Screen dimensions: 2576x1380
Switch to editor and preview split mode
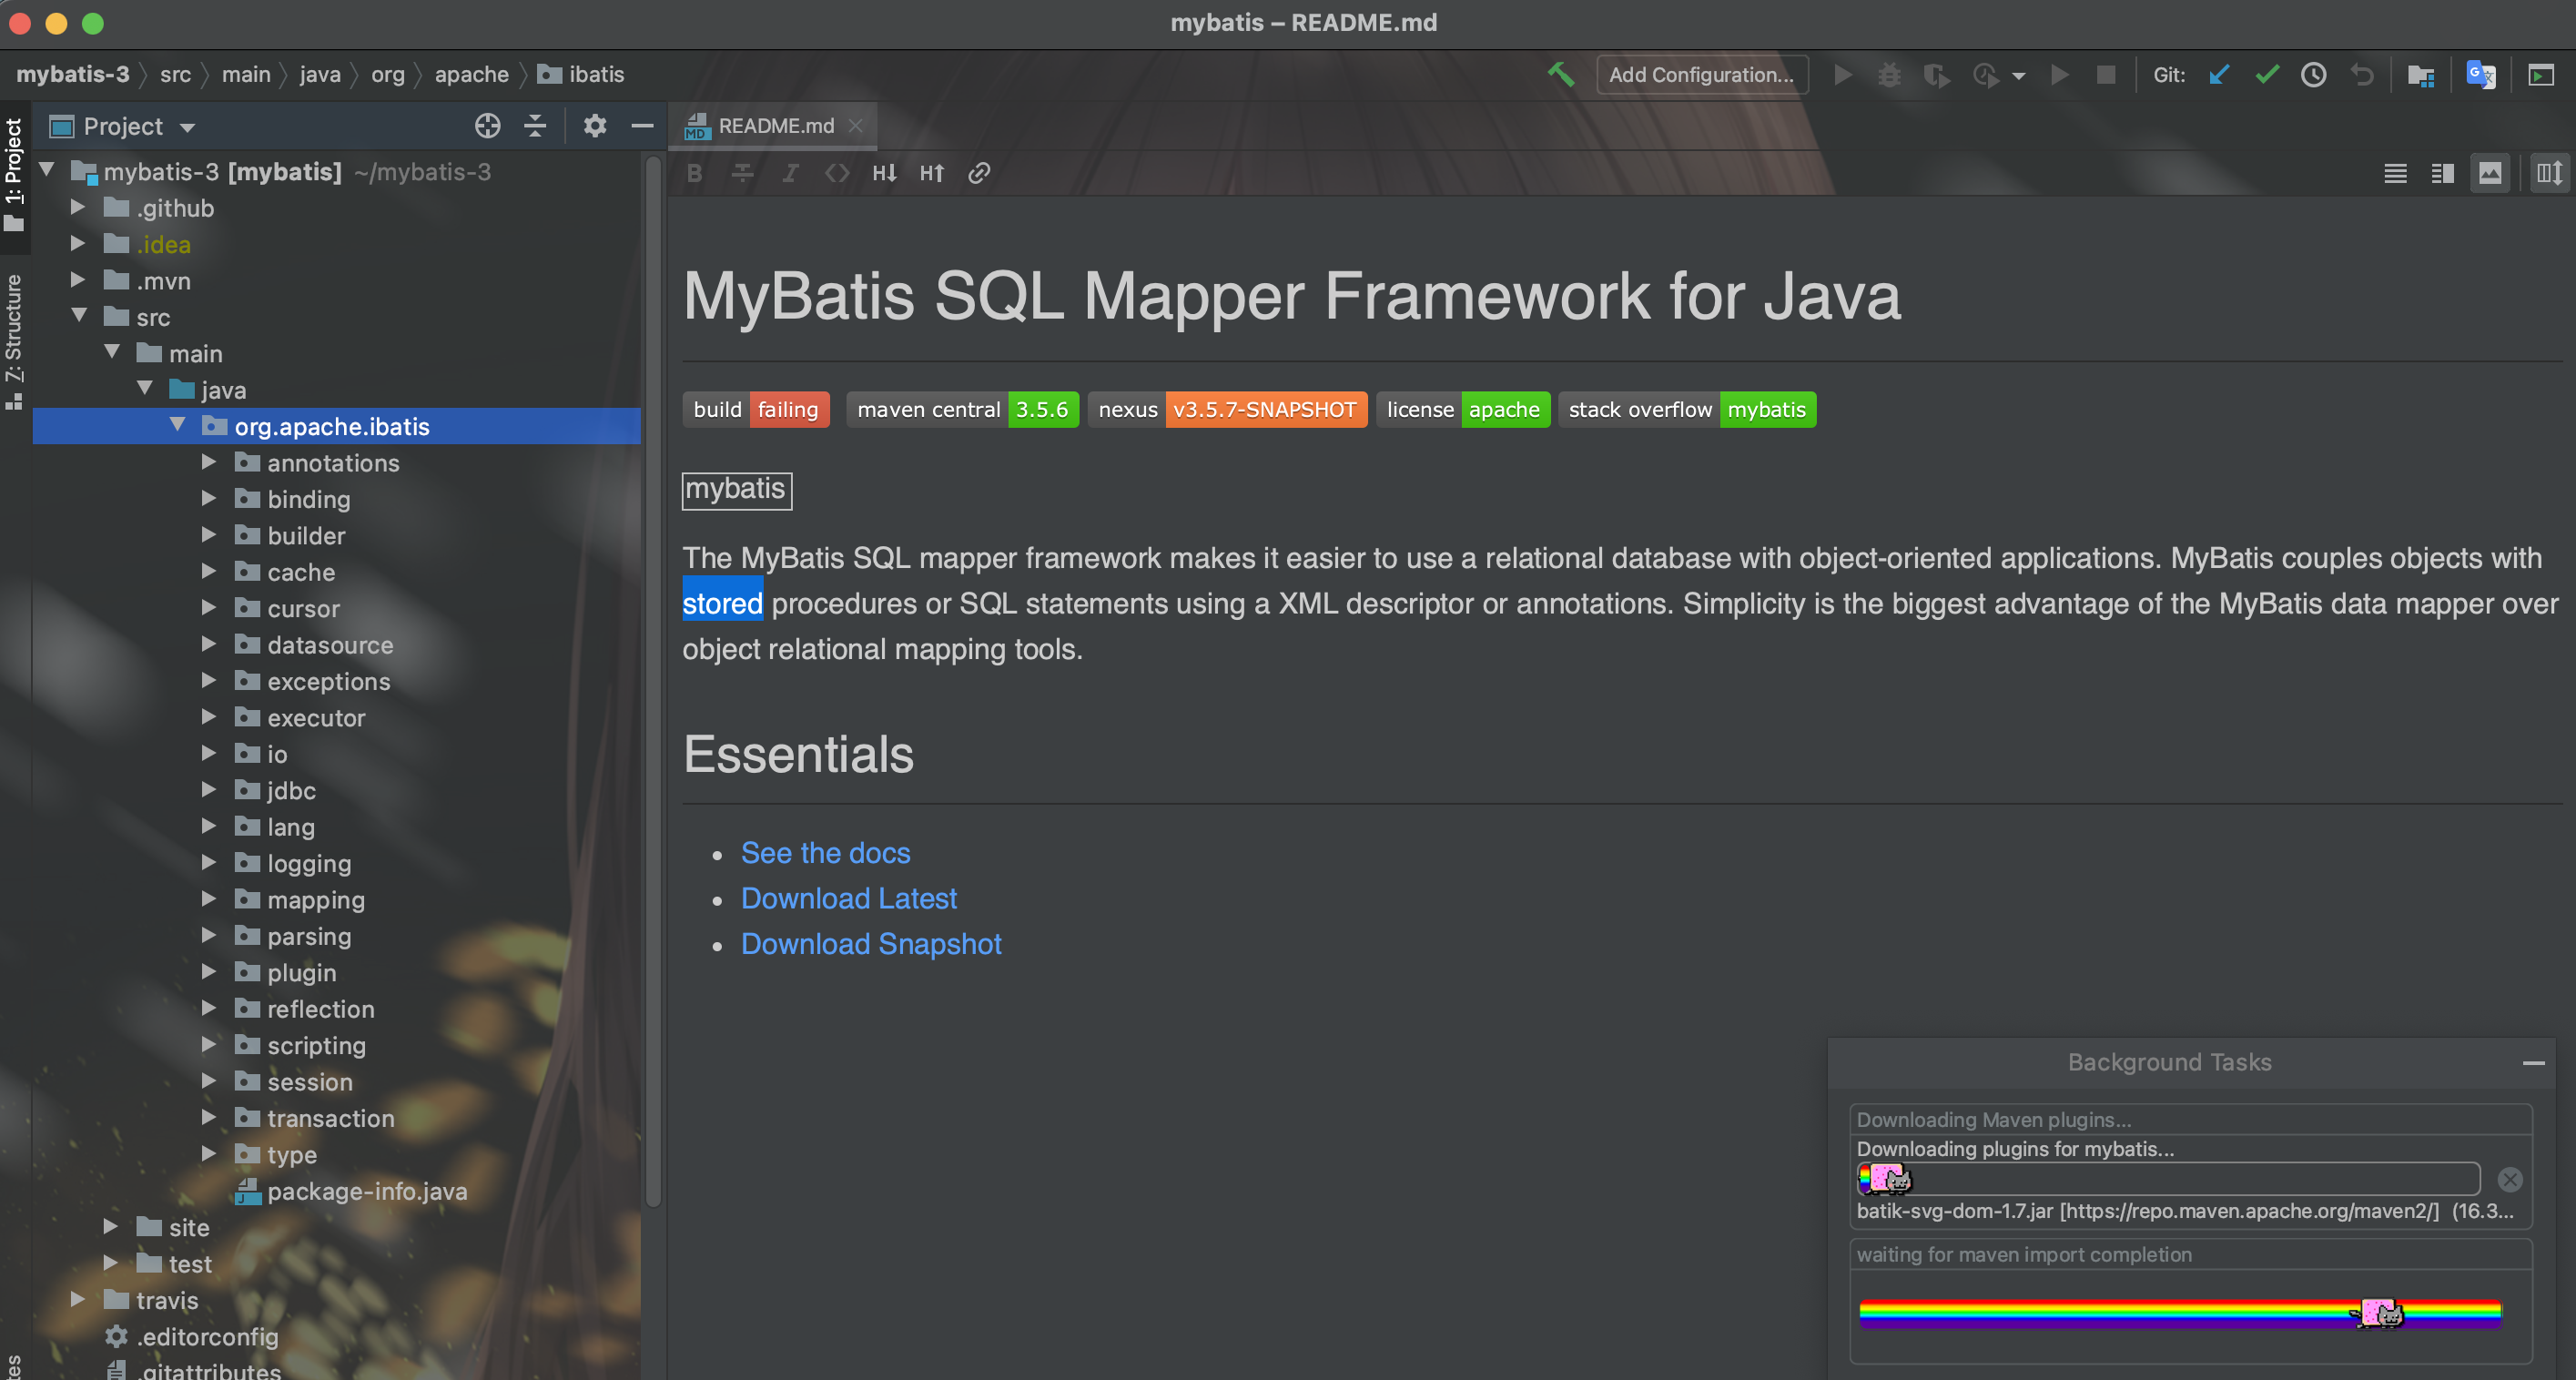[2442, 173]
